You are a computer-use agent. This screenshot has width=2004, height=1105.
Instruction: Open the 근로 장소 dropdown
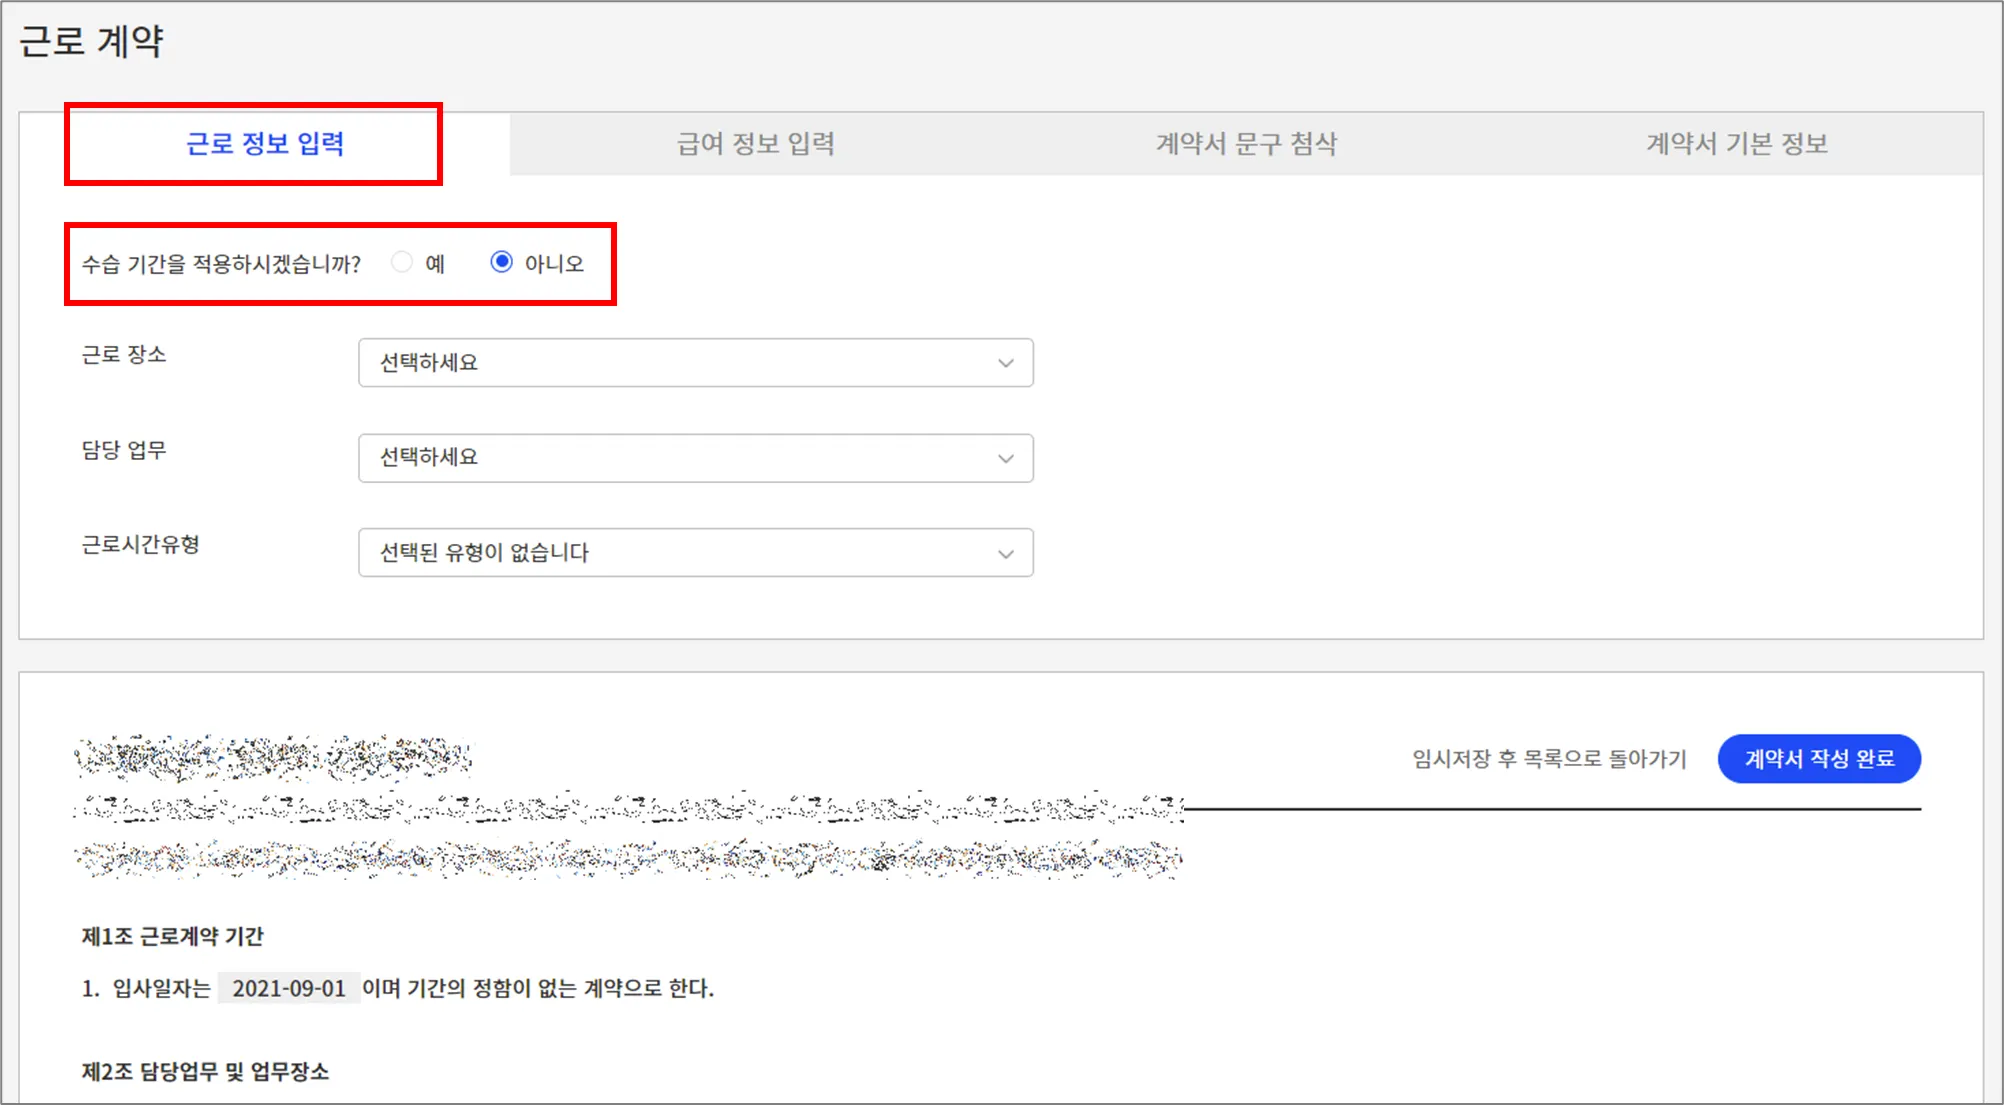tap(695, 363)
